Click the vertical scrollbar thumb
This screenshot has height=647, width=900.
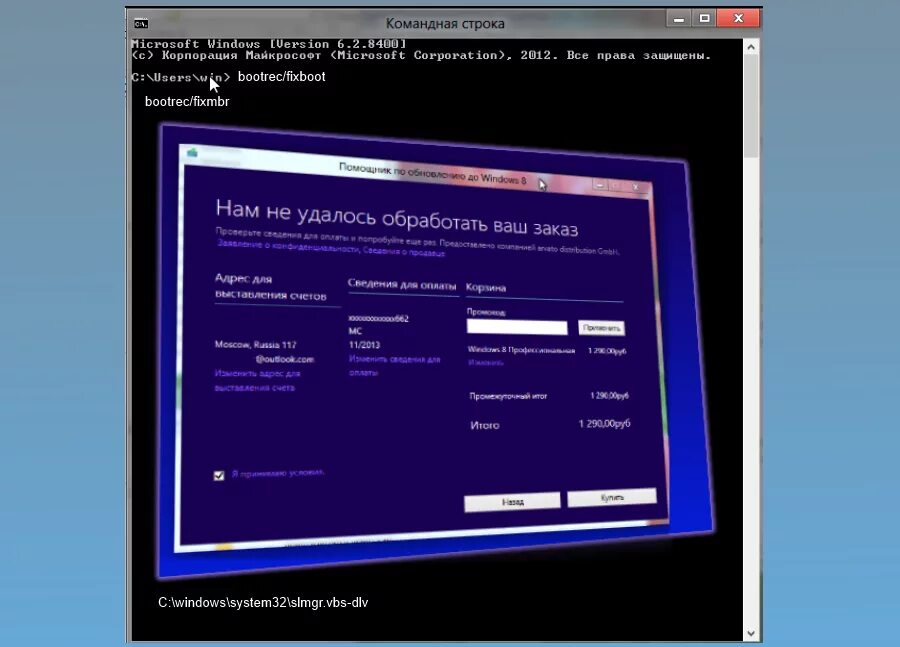[x=751, y=106]
